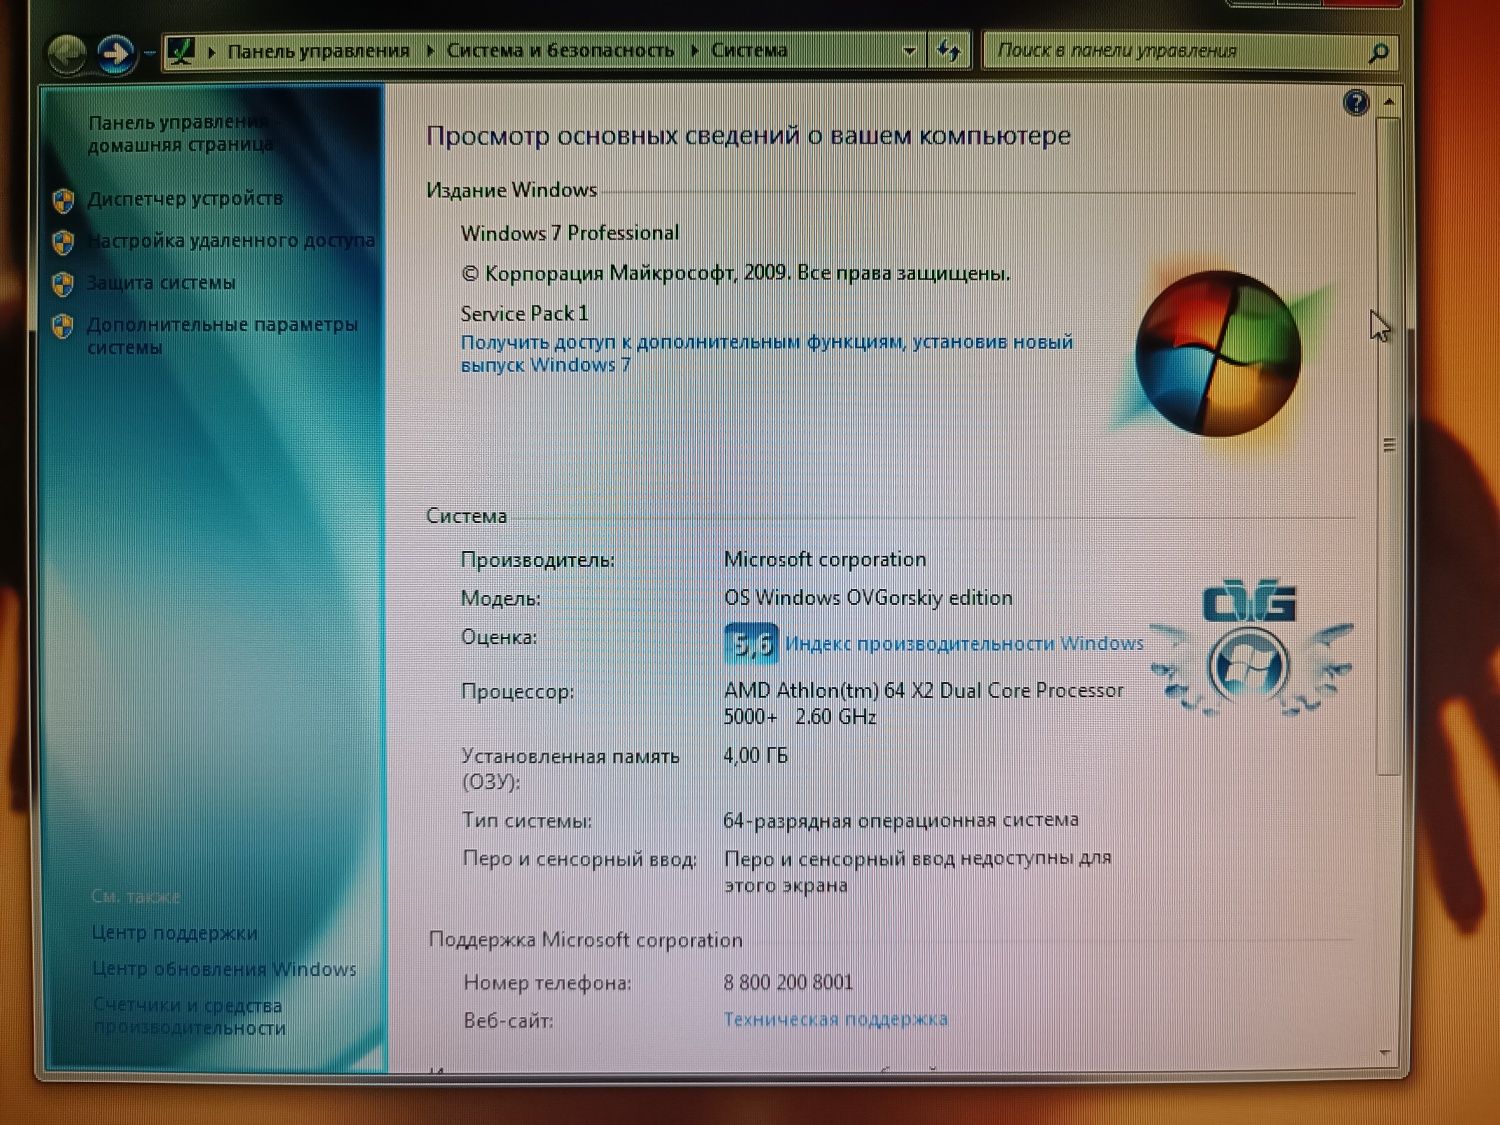Image resolution: width=1500 pixels, height=1125 pixels.
Task: Click the © Корпорация Майкрософт, 2009 copyright line
Action: 736,273
